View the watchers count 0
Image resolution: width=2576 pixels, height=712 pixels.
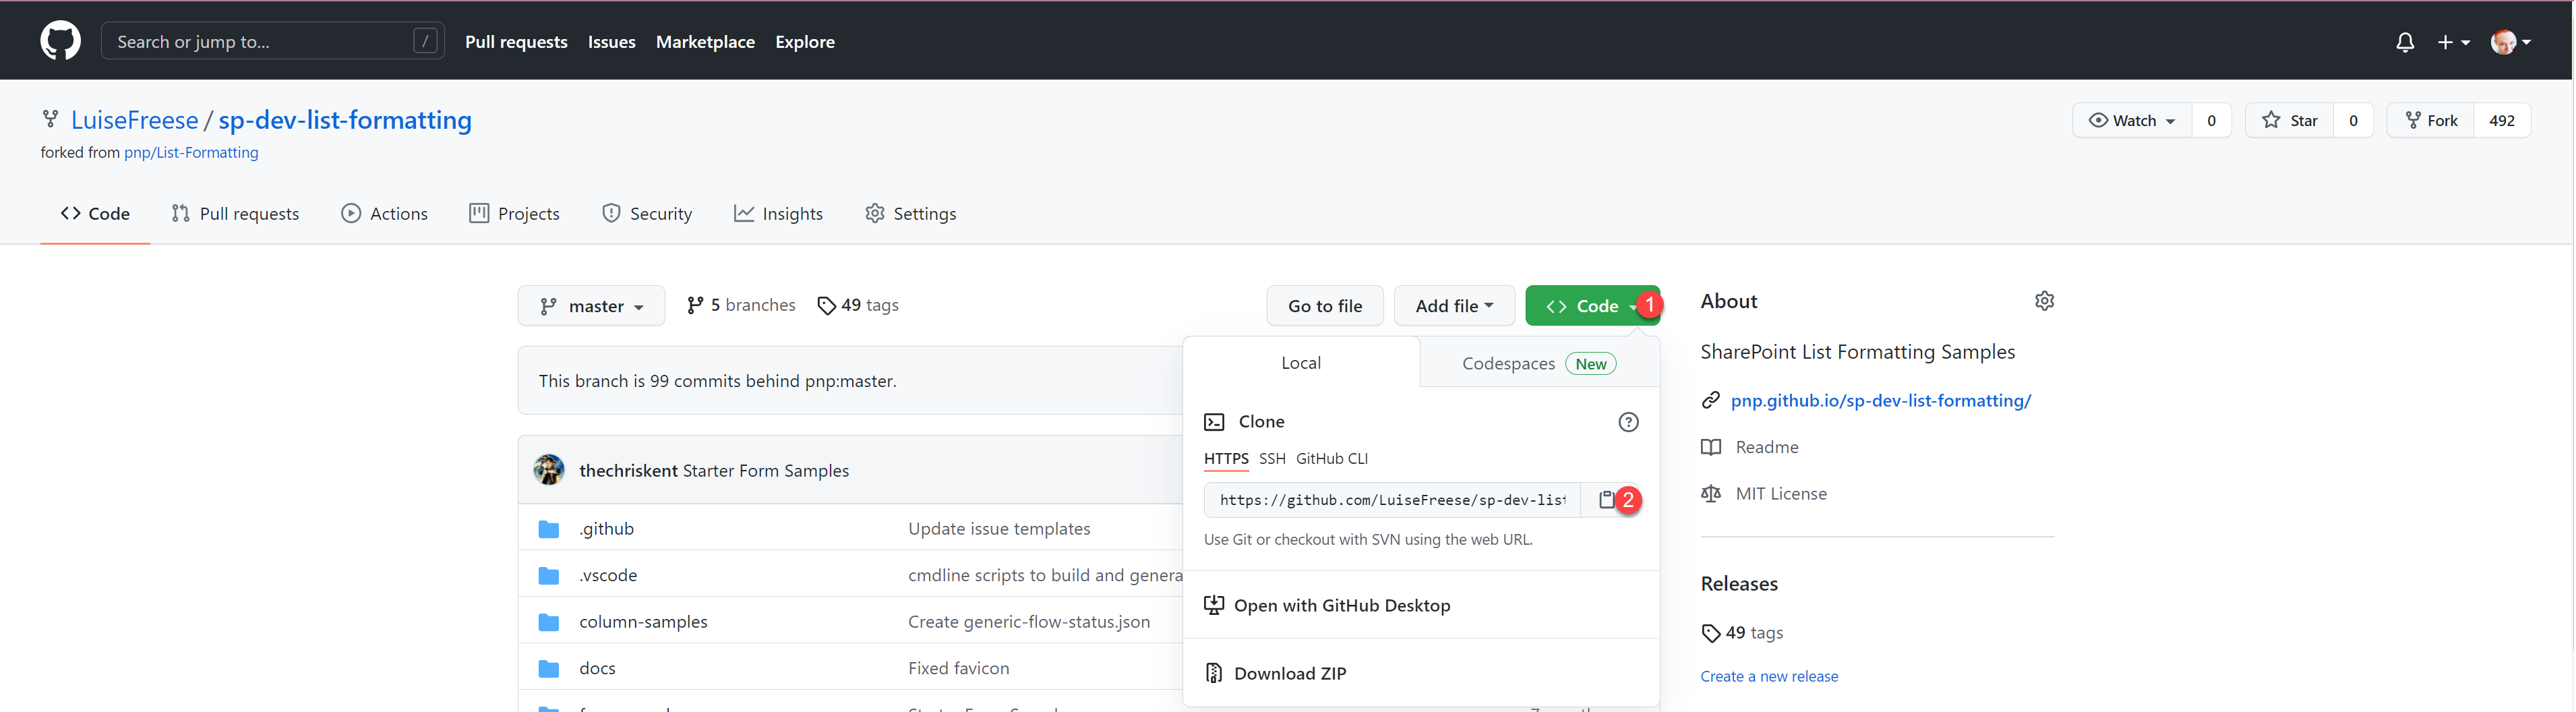coord(2211,120)
